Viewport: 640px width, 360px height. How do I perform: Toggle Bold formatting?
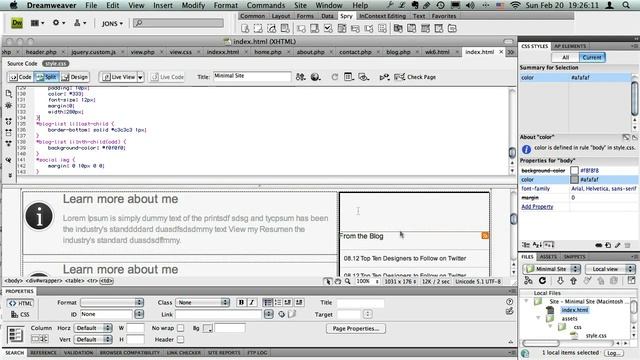click(241, 302)
